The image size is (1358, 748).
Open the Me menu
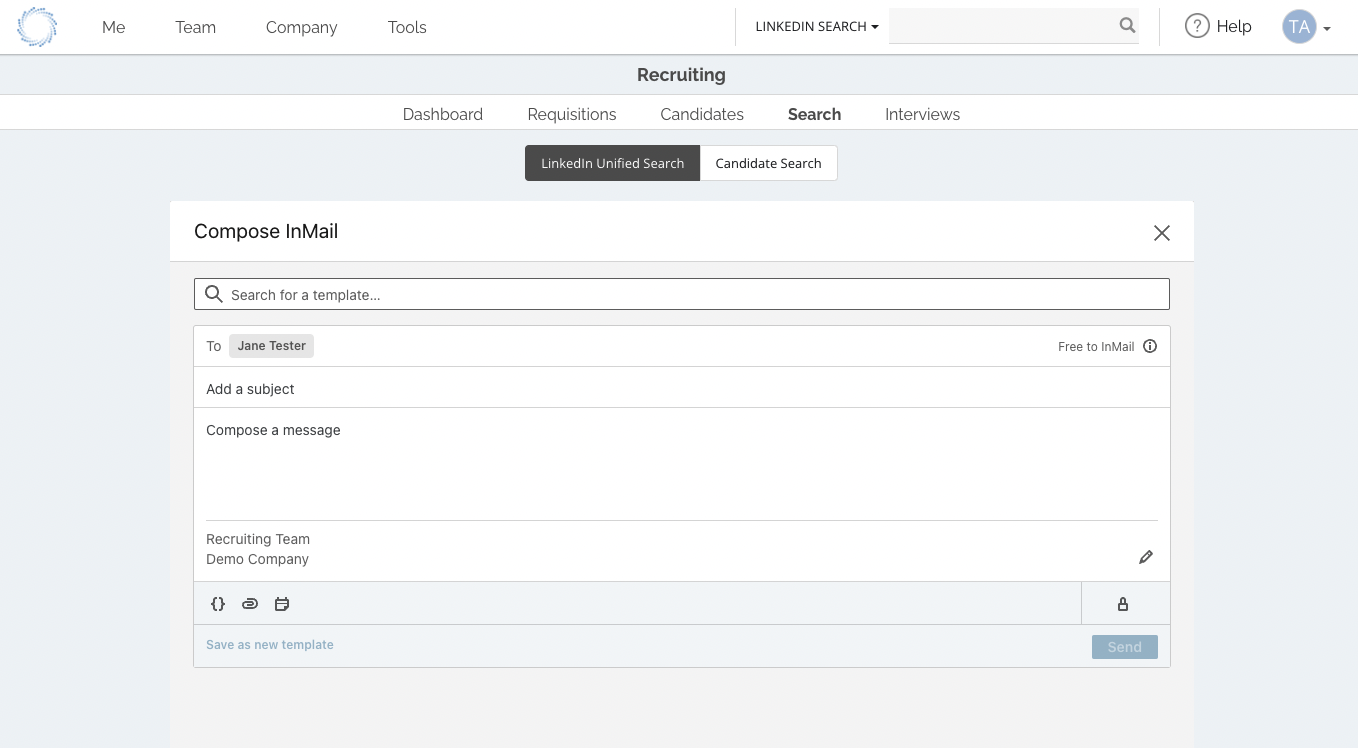[114, 27]
